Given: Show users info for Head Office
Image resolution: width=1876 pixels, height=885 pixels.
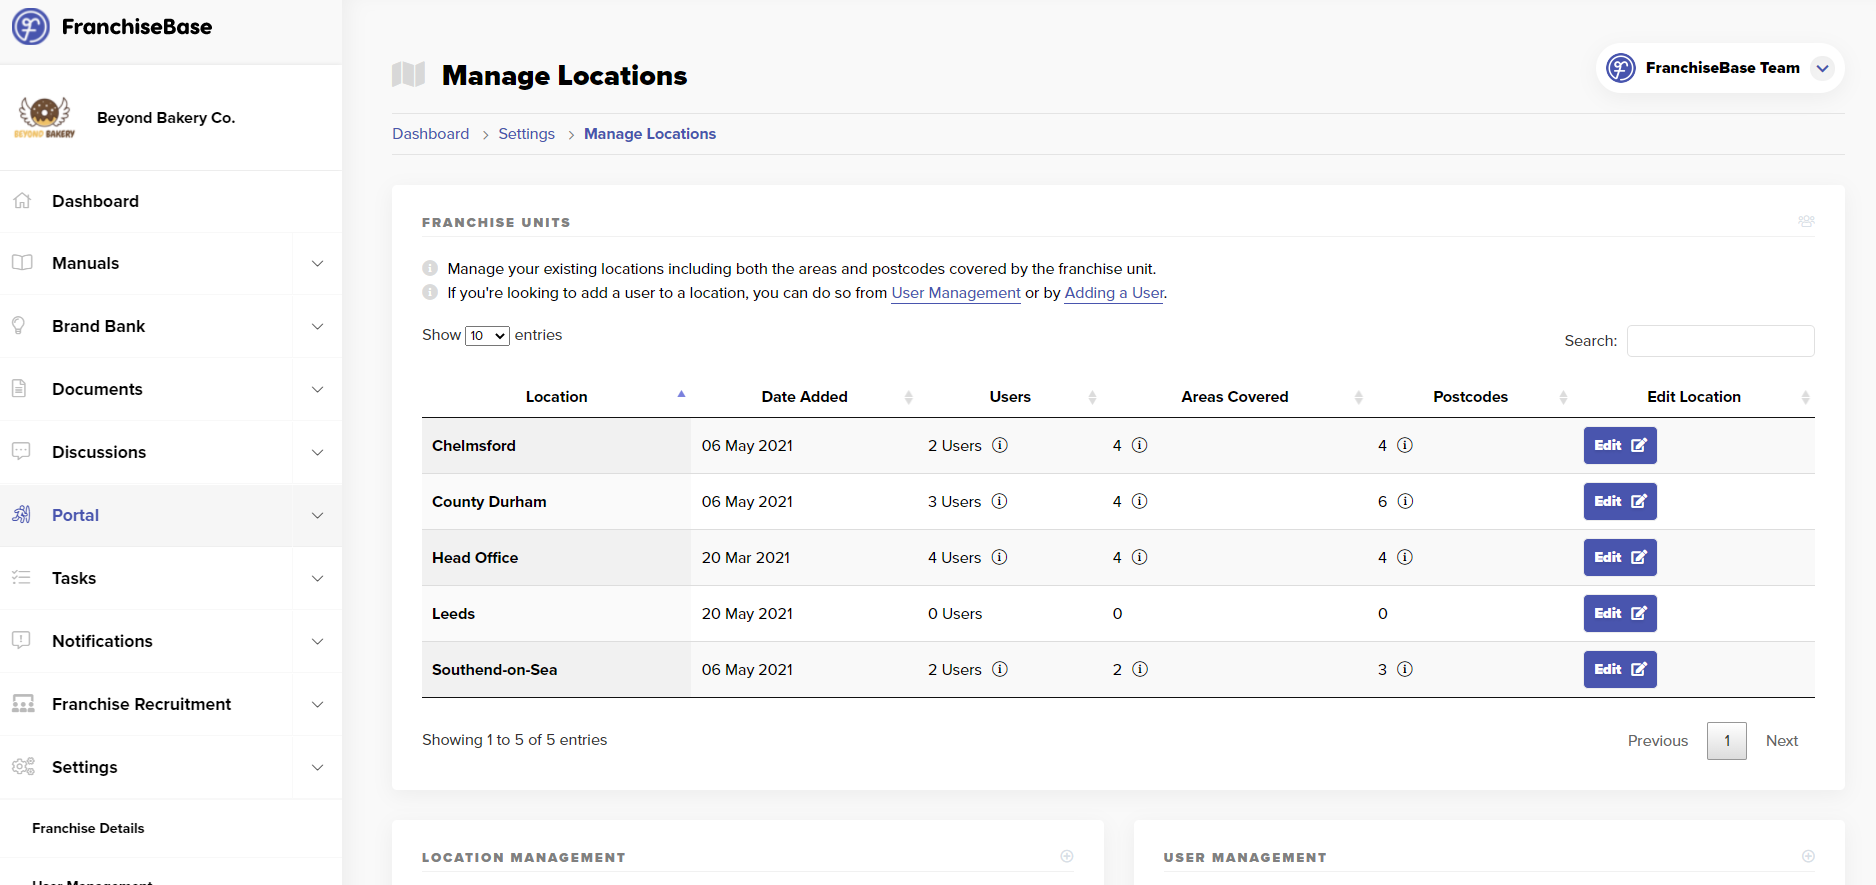Looking at the screenshot, I should click(x=999, y=557).
